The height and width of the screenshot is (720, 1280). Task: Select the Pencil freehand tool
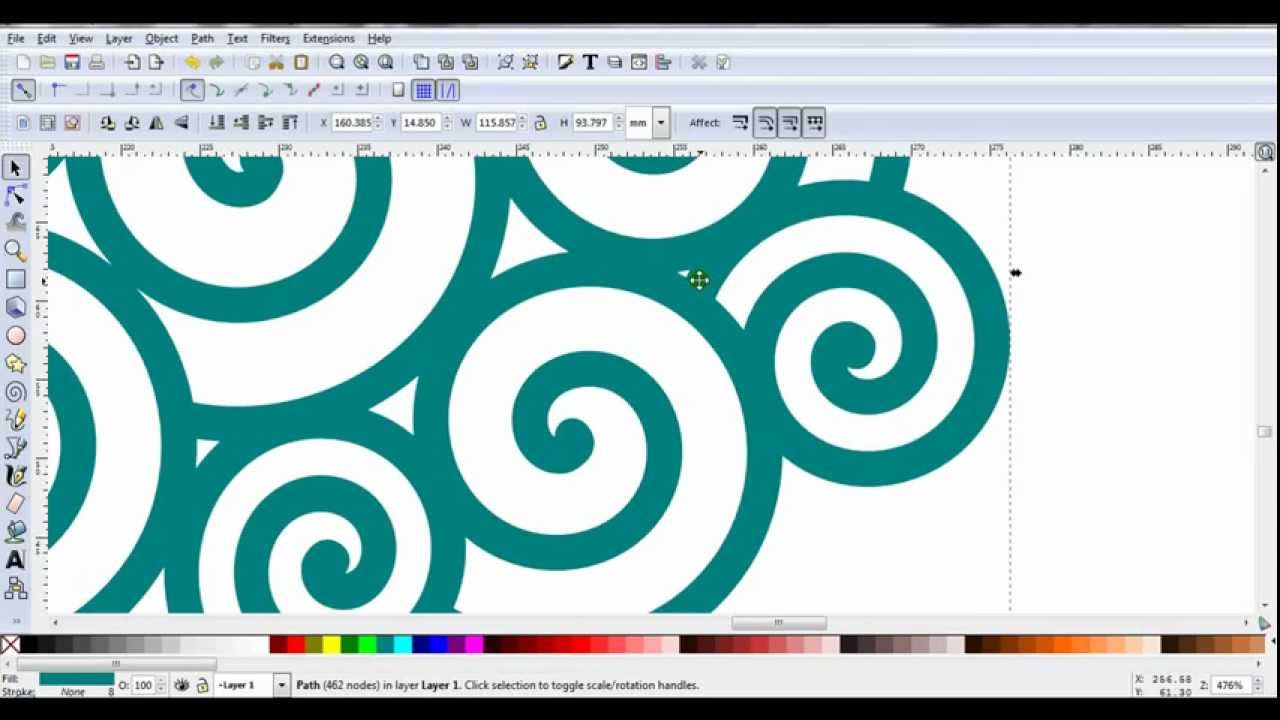(15, 420)
